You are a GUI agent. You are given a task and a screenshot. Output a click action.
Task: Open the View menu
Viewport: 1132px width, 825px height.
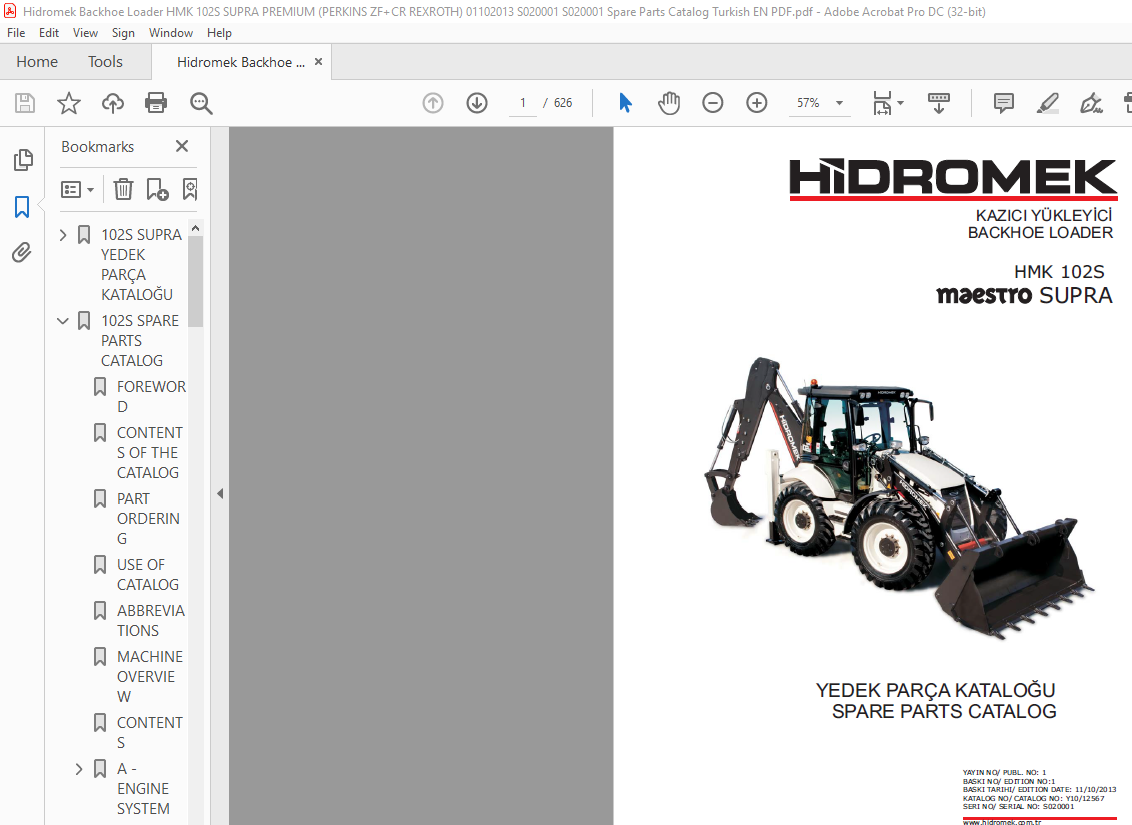click(x=85, y=32)
